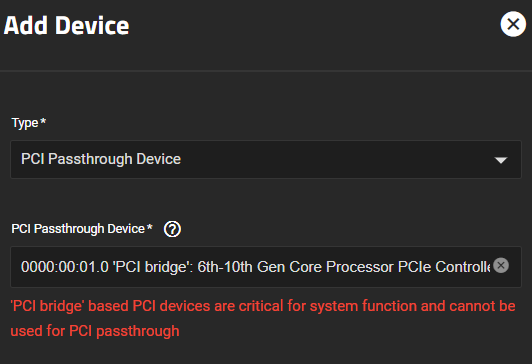Open the Type selector showing PCI Passthrough Device

[x=266, y=159]
